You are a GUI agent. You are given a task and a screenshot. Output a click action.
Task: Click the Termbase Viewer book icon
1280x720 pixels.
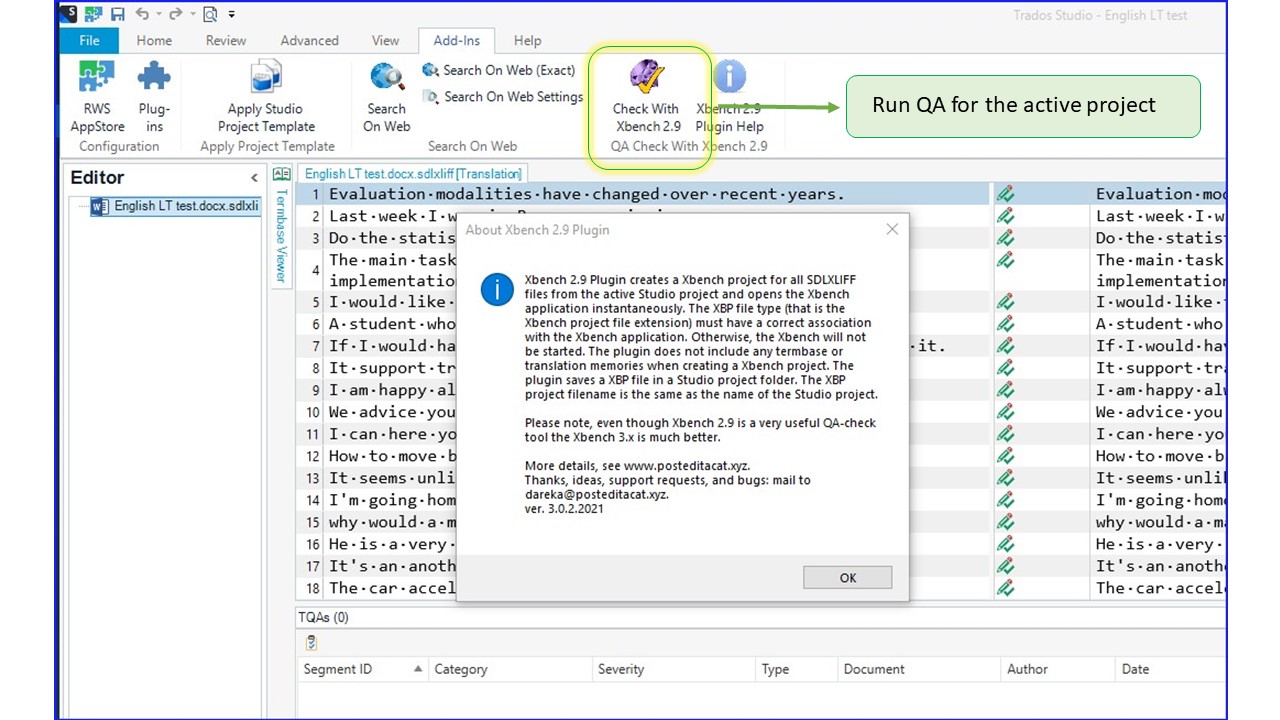point(281,174)
